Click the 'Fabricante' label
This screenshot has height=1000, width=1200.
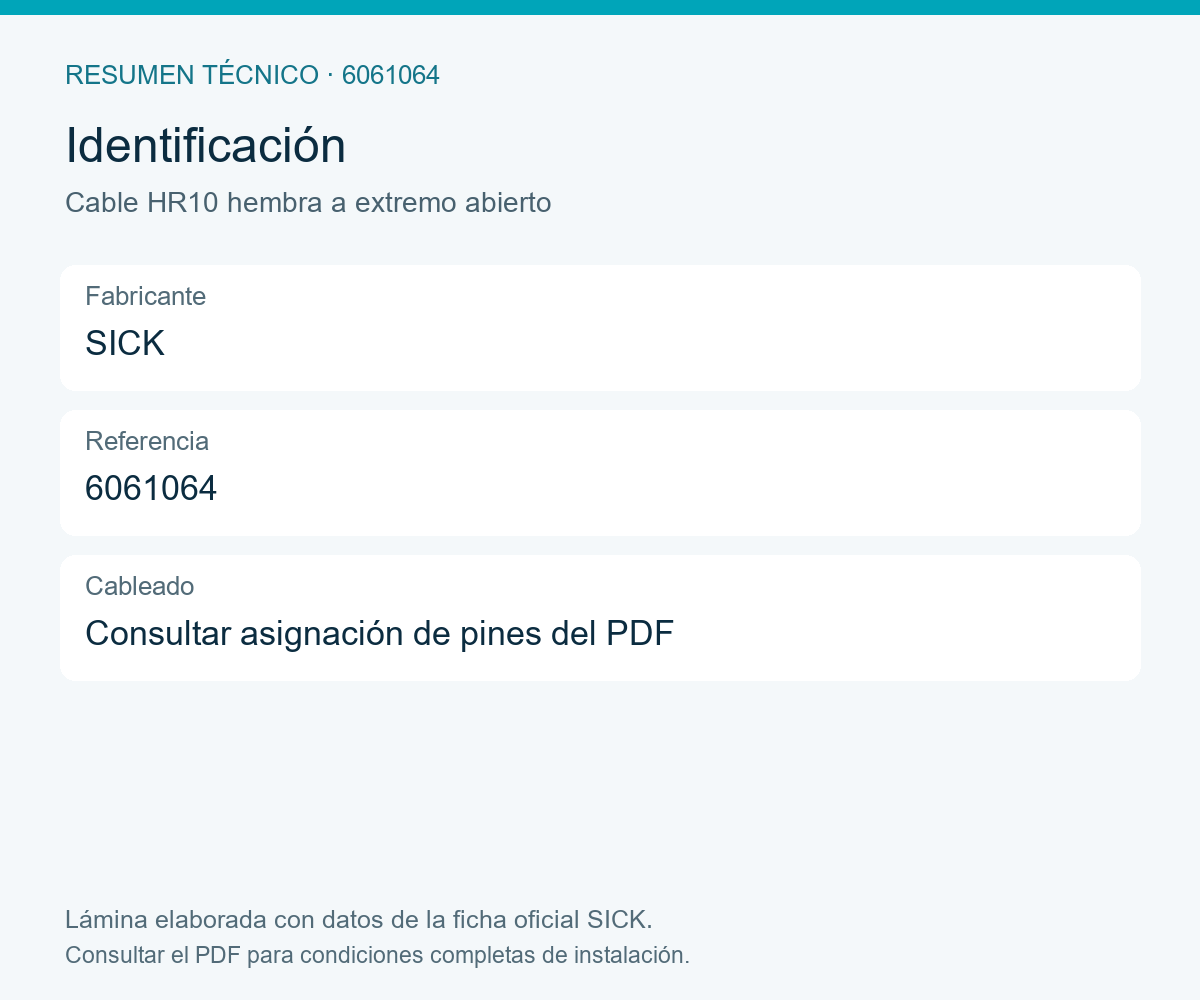[146, 296]
